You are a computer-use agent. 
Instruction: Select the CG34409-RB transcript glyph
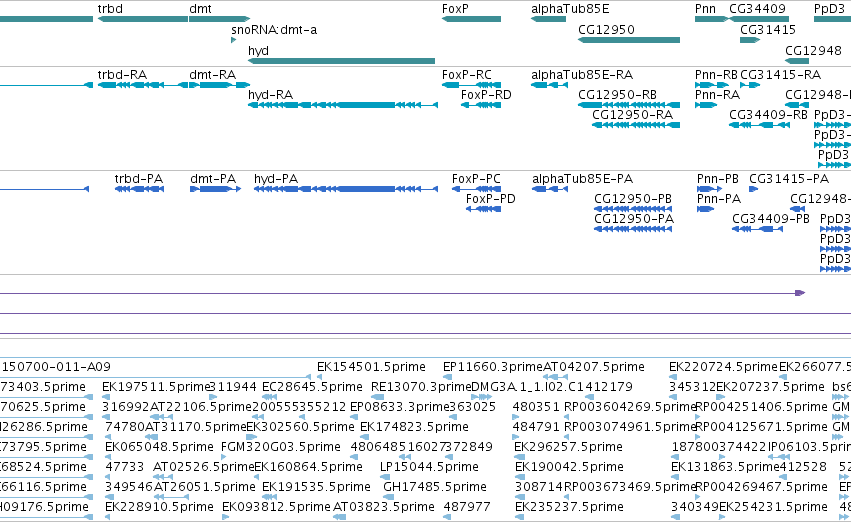point(759,125)
